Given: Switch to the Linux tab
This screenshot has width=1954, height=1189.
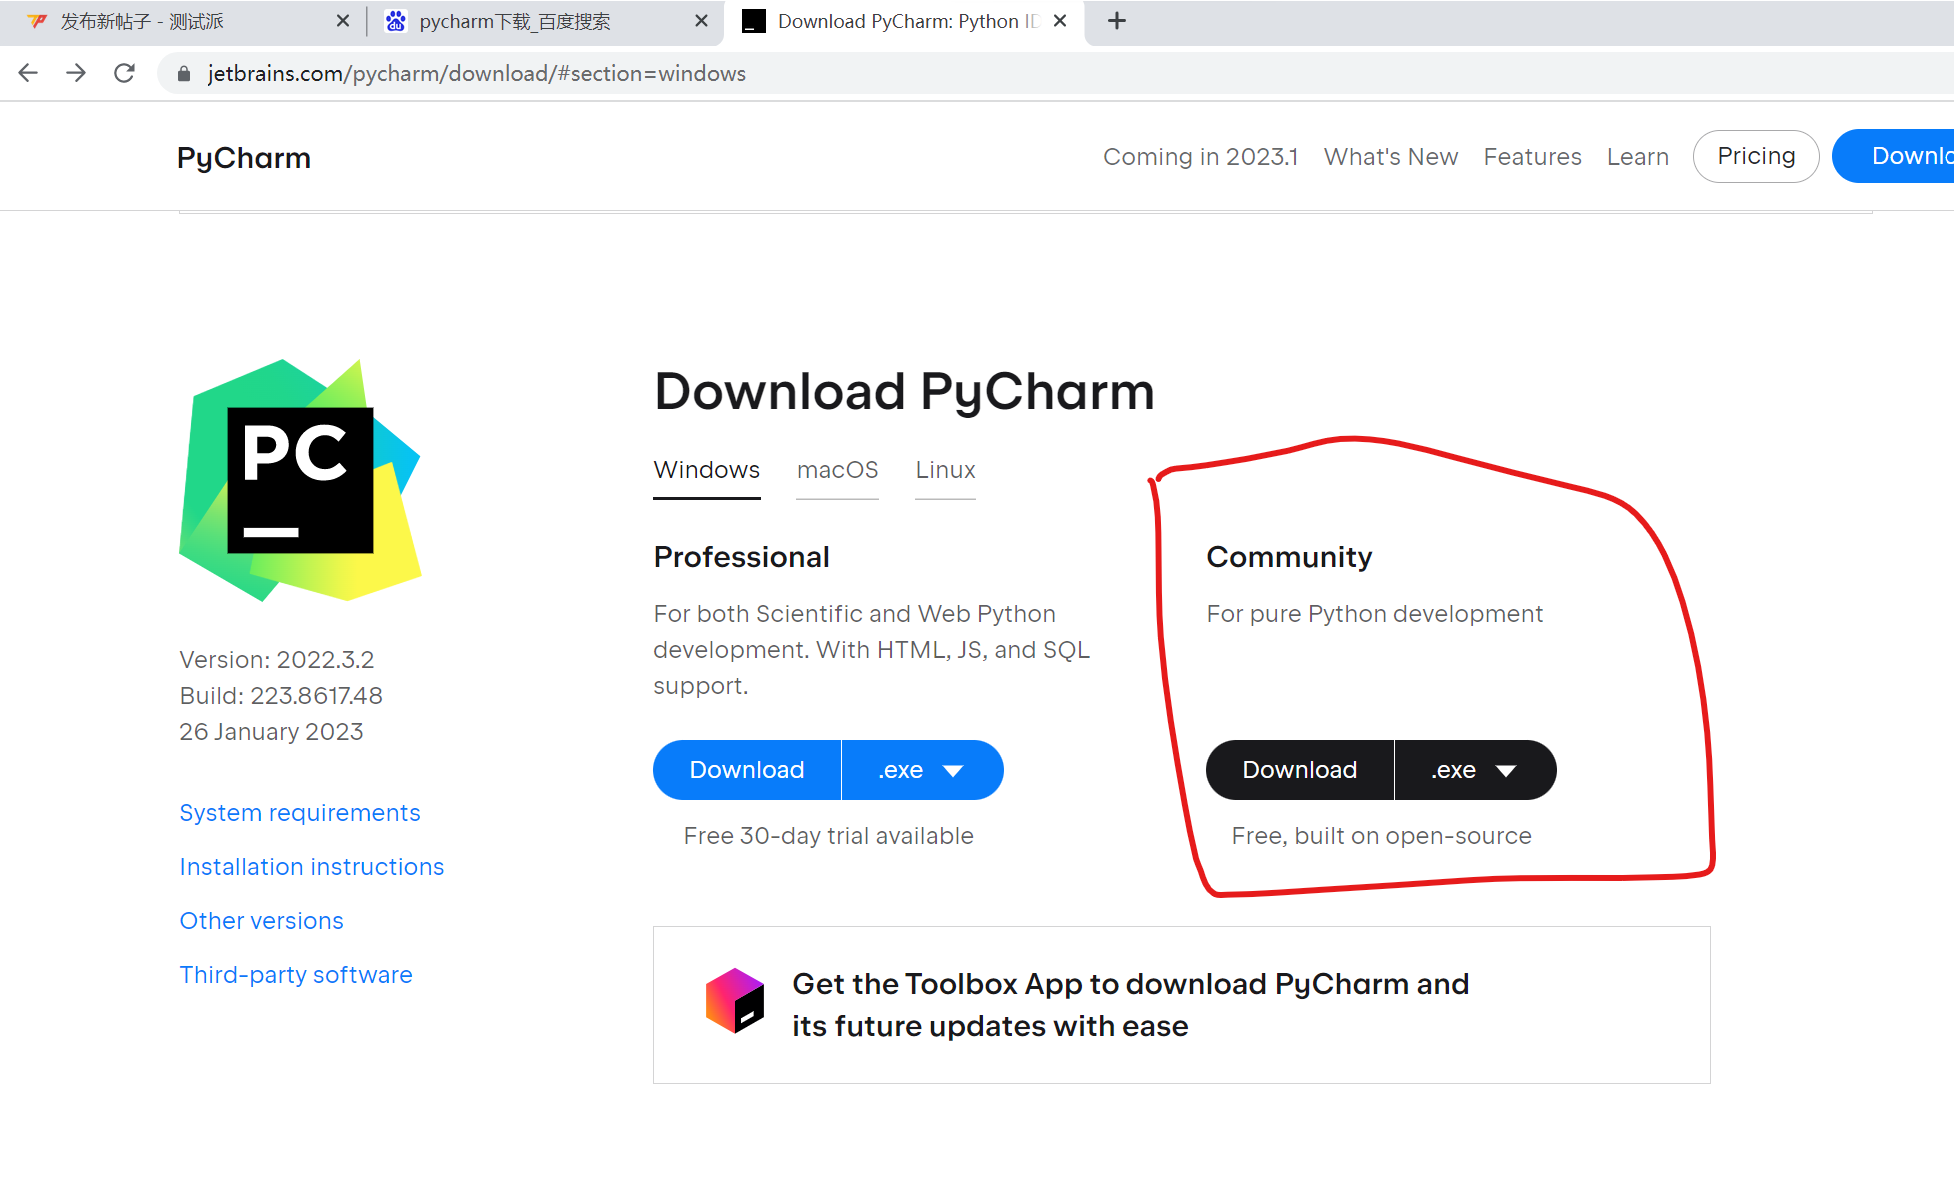Looking at the screenshot, I should click(x=945, y=470).
